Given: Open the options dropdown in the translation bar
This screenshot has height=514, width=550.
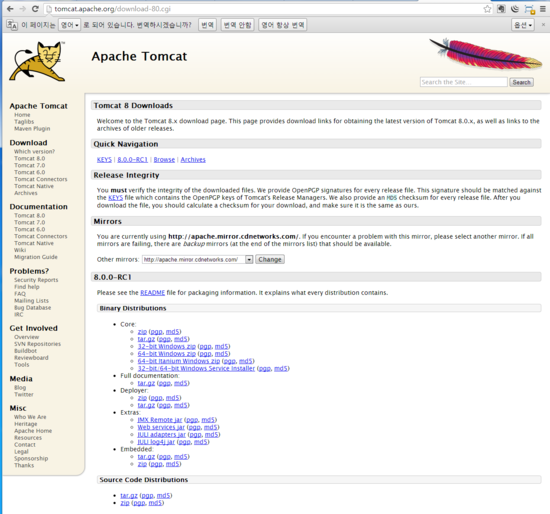Looking at the screenshot, I should [523, 25].
